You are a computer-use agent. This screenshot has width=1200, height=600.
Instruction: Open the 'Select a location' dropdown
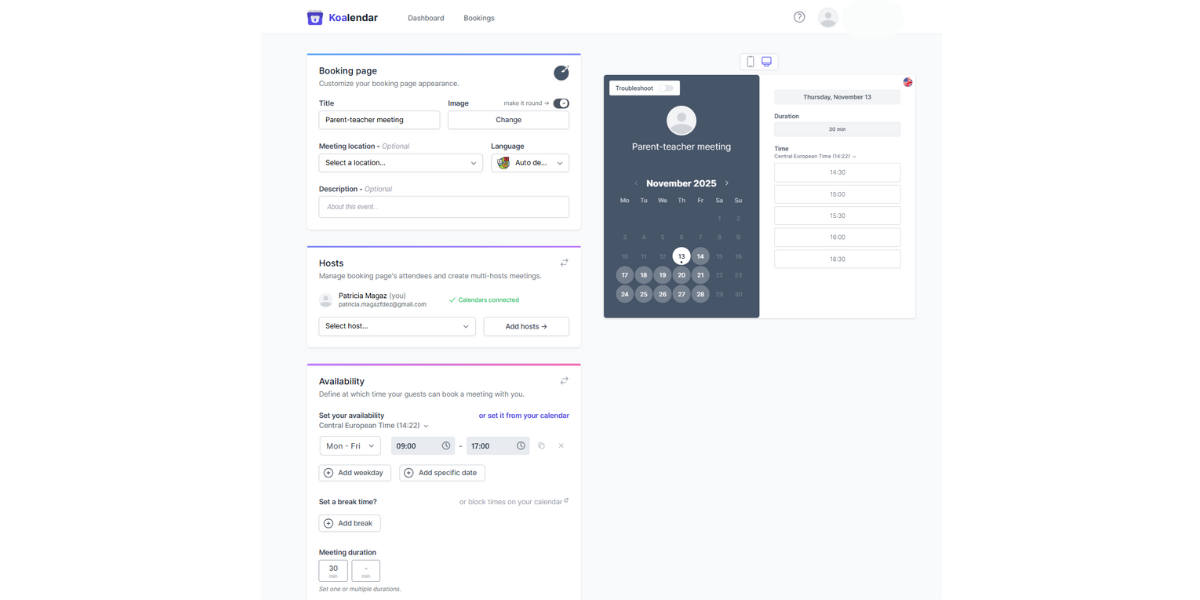tap(400, 162)
